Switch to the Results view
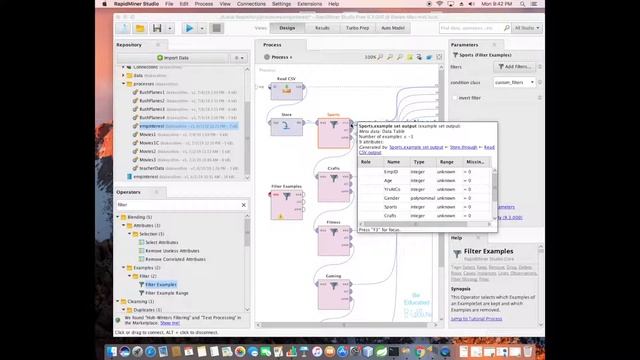This screenshot has width=640, height=360. pyautogui.click(x=322, y=28)
